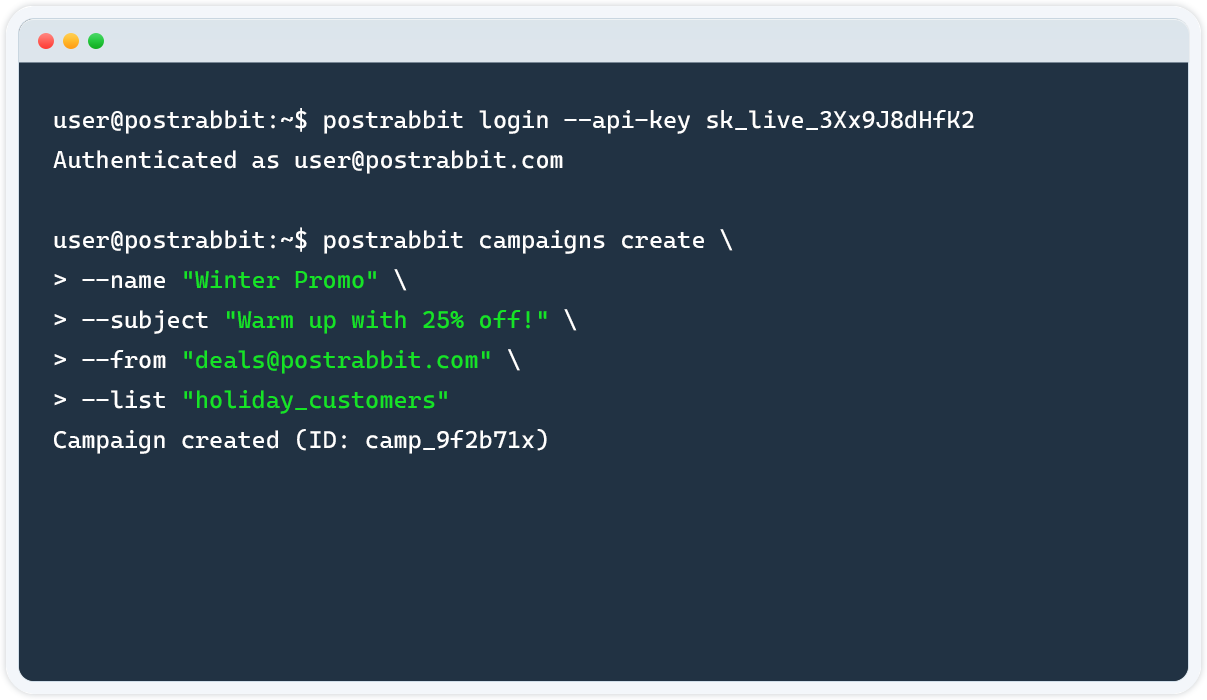Click the word 'create' in the command
Image resolution: width=1207 pixels, height=700 pixels.
(662, 241)
